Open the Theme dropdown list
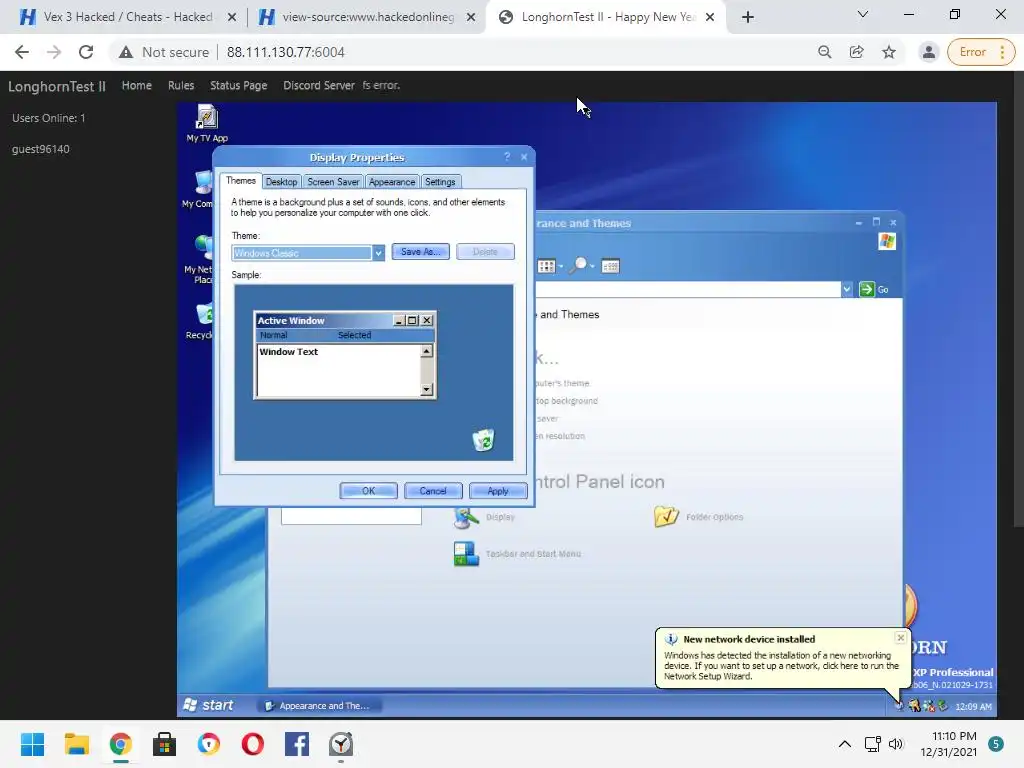This screenshot has width=1024, height=768. 378,253
